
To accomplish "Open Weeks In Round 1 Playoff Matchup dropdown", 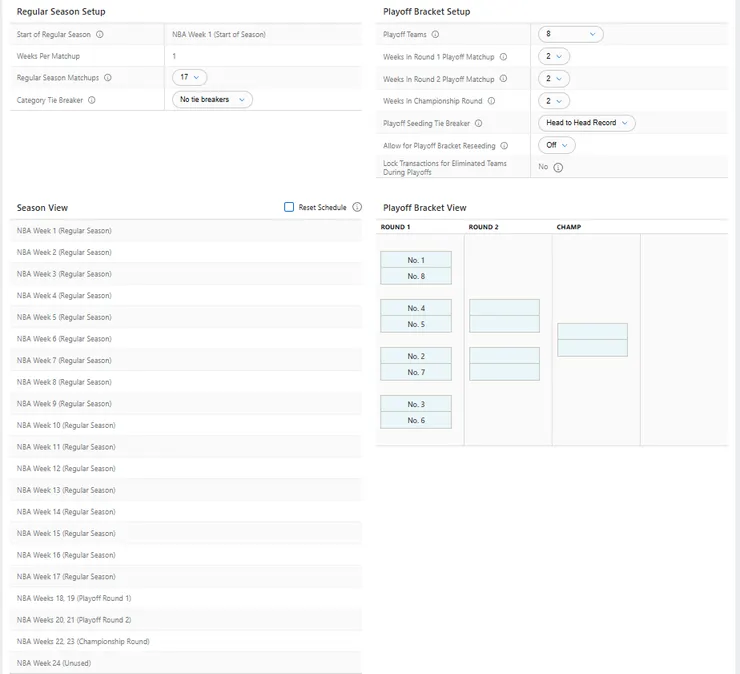I will point(554,56).
